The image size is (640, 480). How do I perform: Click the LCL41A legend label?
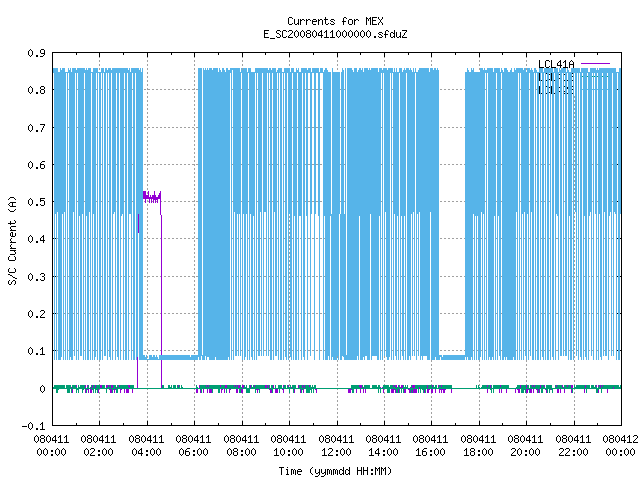point(556,64)
